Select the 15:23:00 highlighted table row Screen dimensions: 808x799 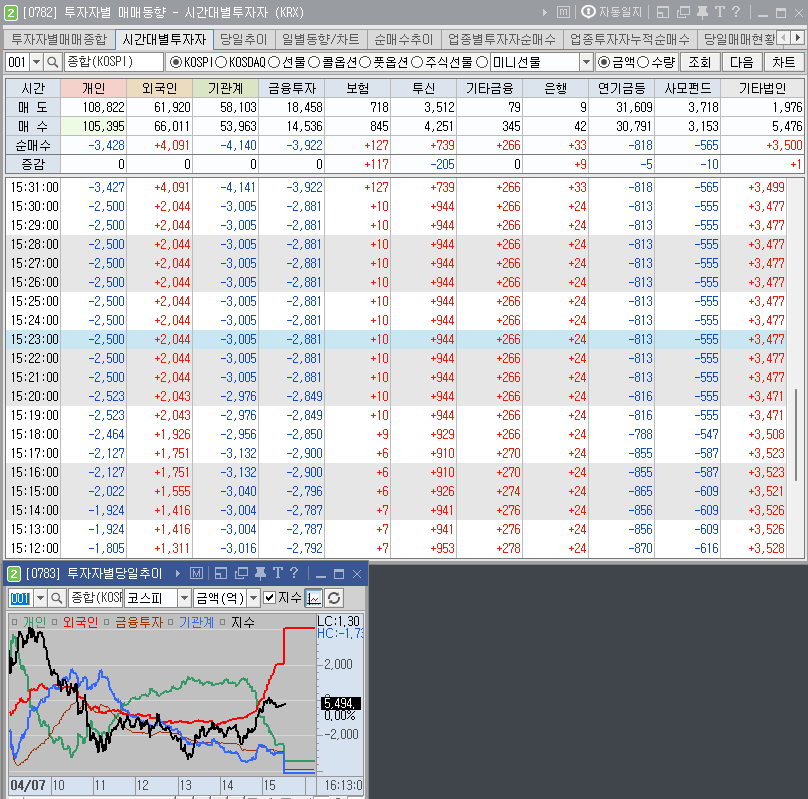399,339
